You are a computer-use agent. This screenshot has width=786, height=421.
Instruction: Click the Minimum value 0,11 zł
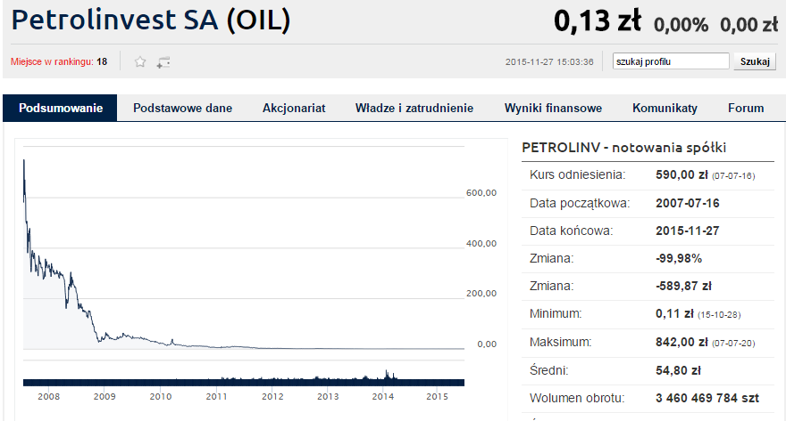(675, 314)
